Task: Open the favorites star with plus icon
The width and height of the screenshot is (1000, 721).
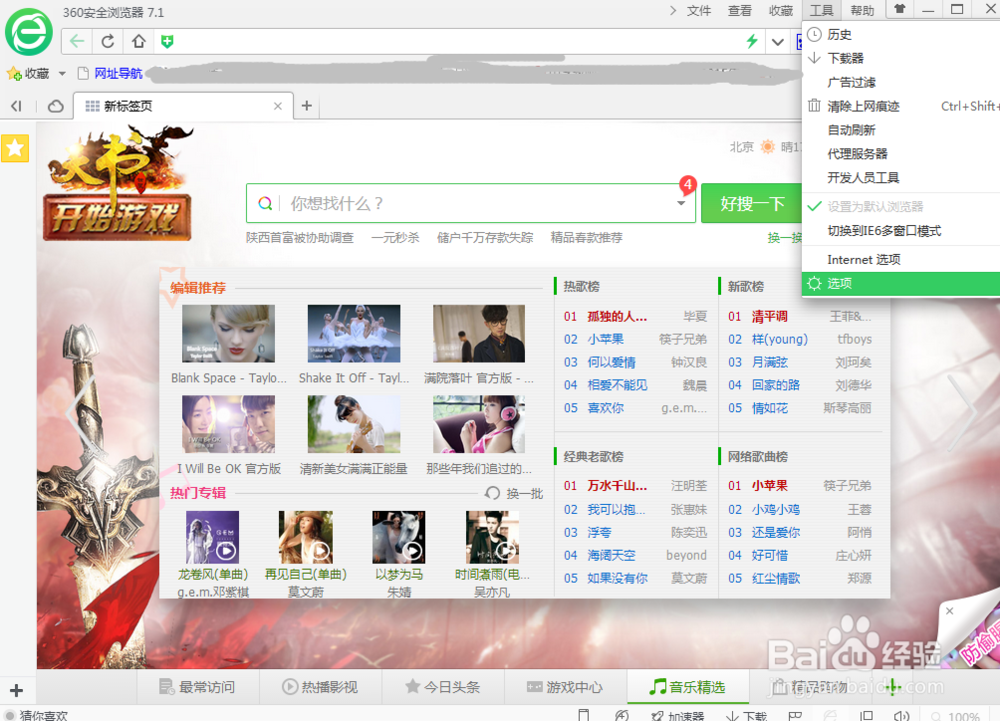Action: point(14,74)
